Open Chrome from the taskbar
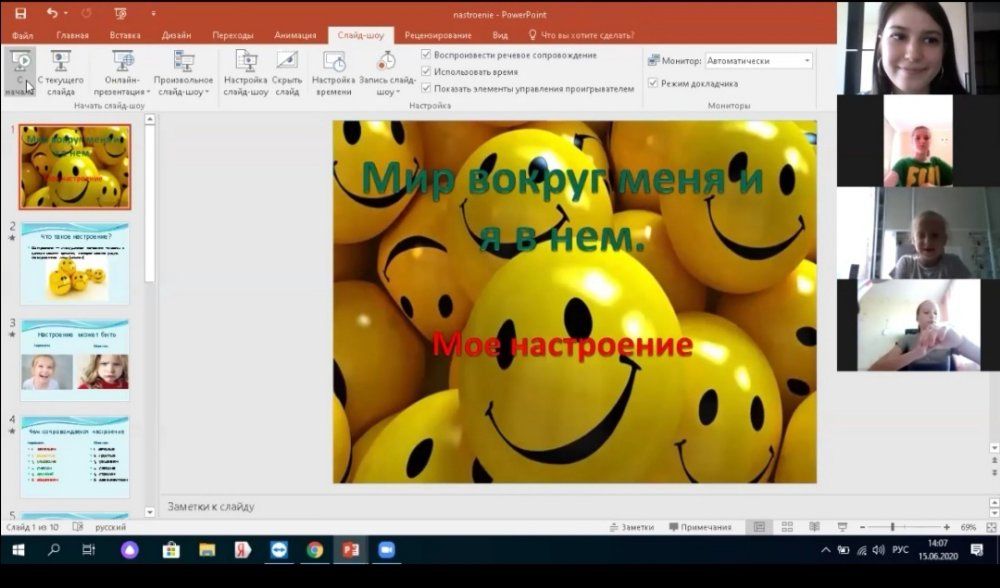This screenshot has height=588, width=1000. click(314, 550)
